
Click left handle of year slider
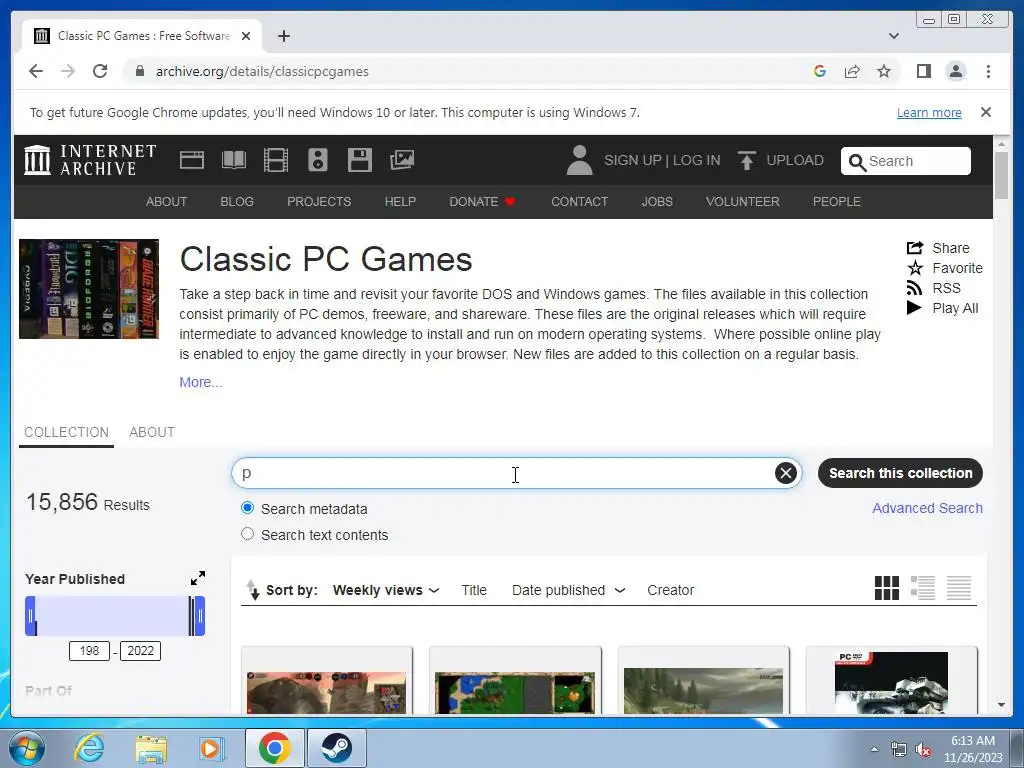pyautogui.click(x=30, y=616)
